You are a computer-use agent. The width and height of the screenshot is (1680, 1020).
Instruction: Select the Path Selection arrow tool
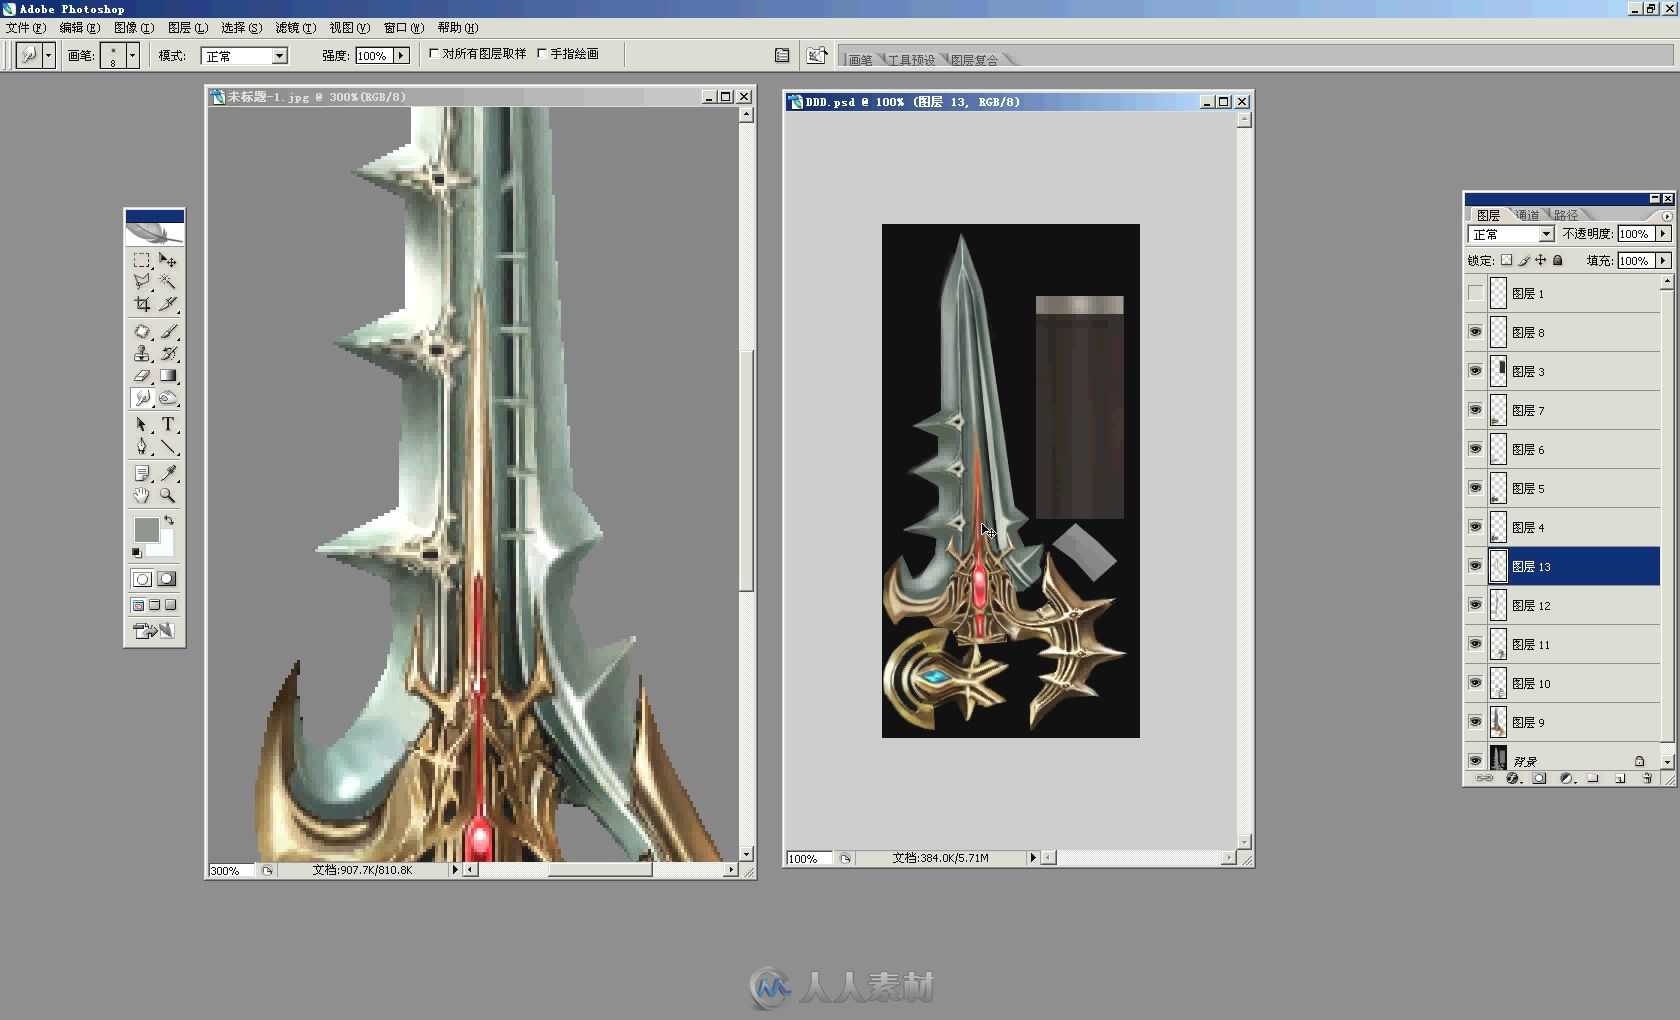pos(142,425)
